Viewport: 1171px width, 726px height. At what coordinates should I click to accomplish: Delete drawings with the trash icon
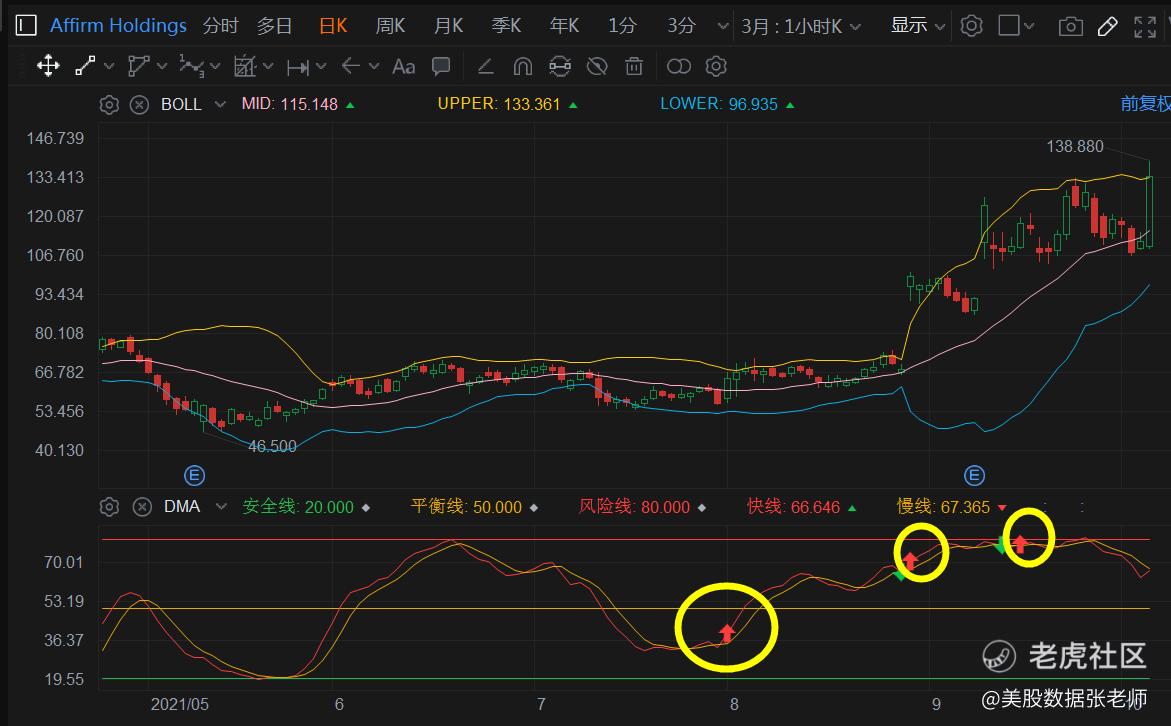[x=634, y=66]
